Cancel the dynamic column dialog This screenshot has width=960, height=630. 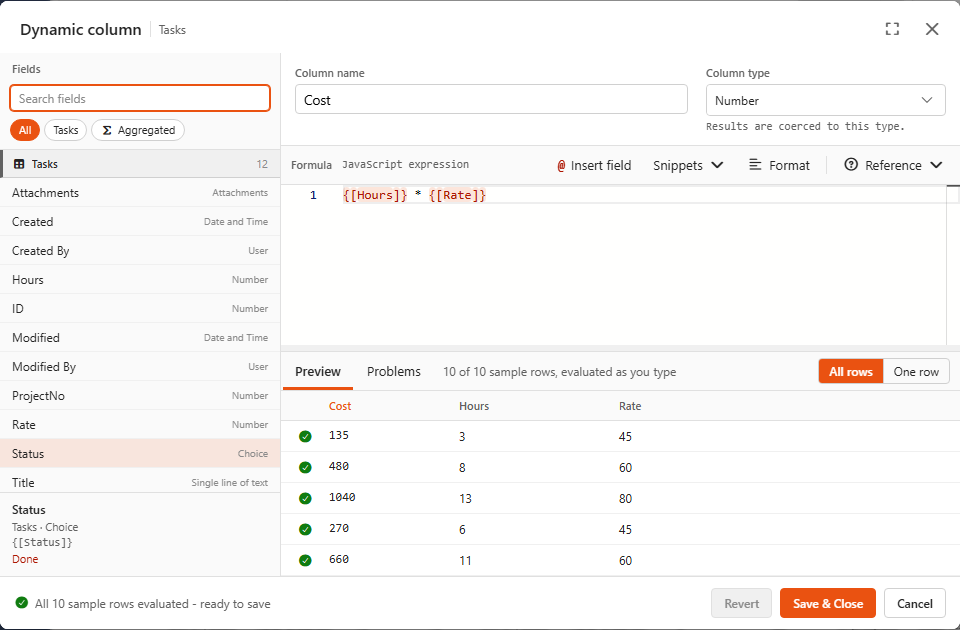click(x=915, y=604)
